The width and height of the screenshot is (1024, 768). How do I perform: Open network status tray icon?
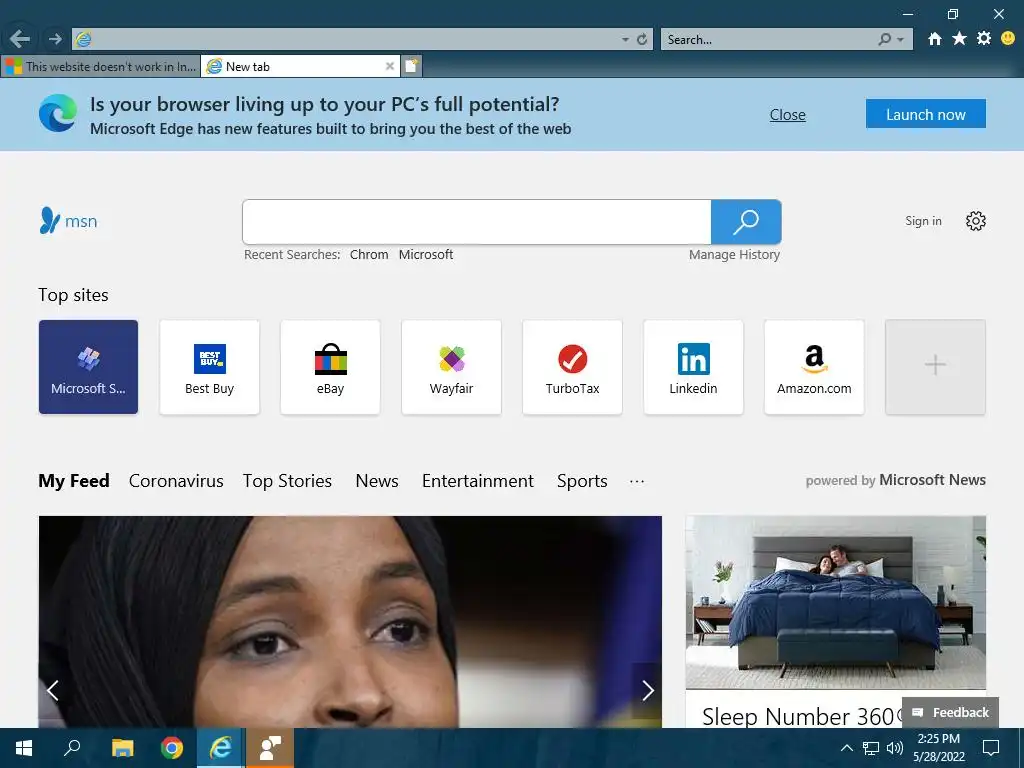(x=871, y=748)
